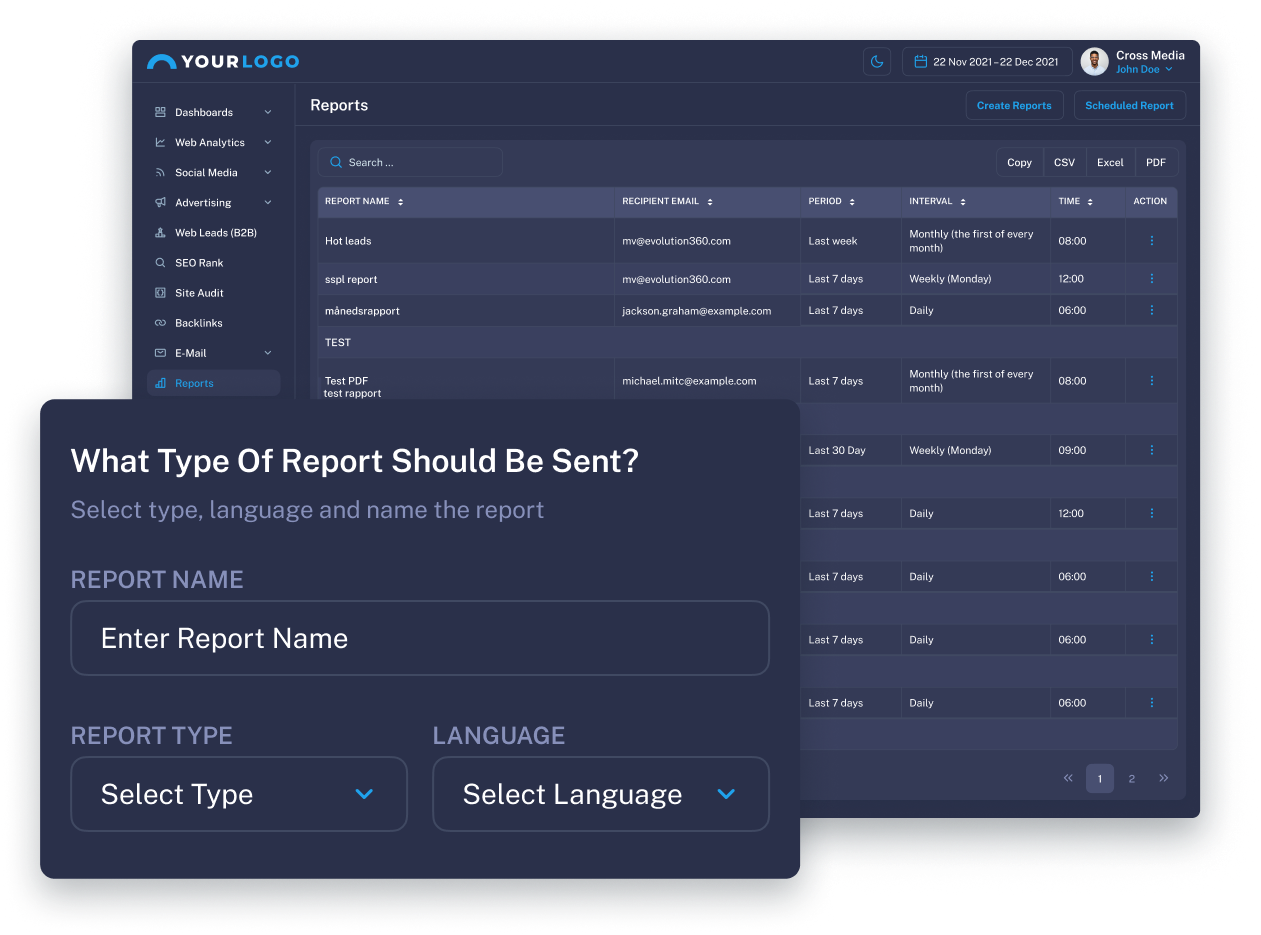Click the SEO Rank magnifier icon
Image resolution: width=1261 pixels, height=935 pixels.
click(160, 263)
